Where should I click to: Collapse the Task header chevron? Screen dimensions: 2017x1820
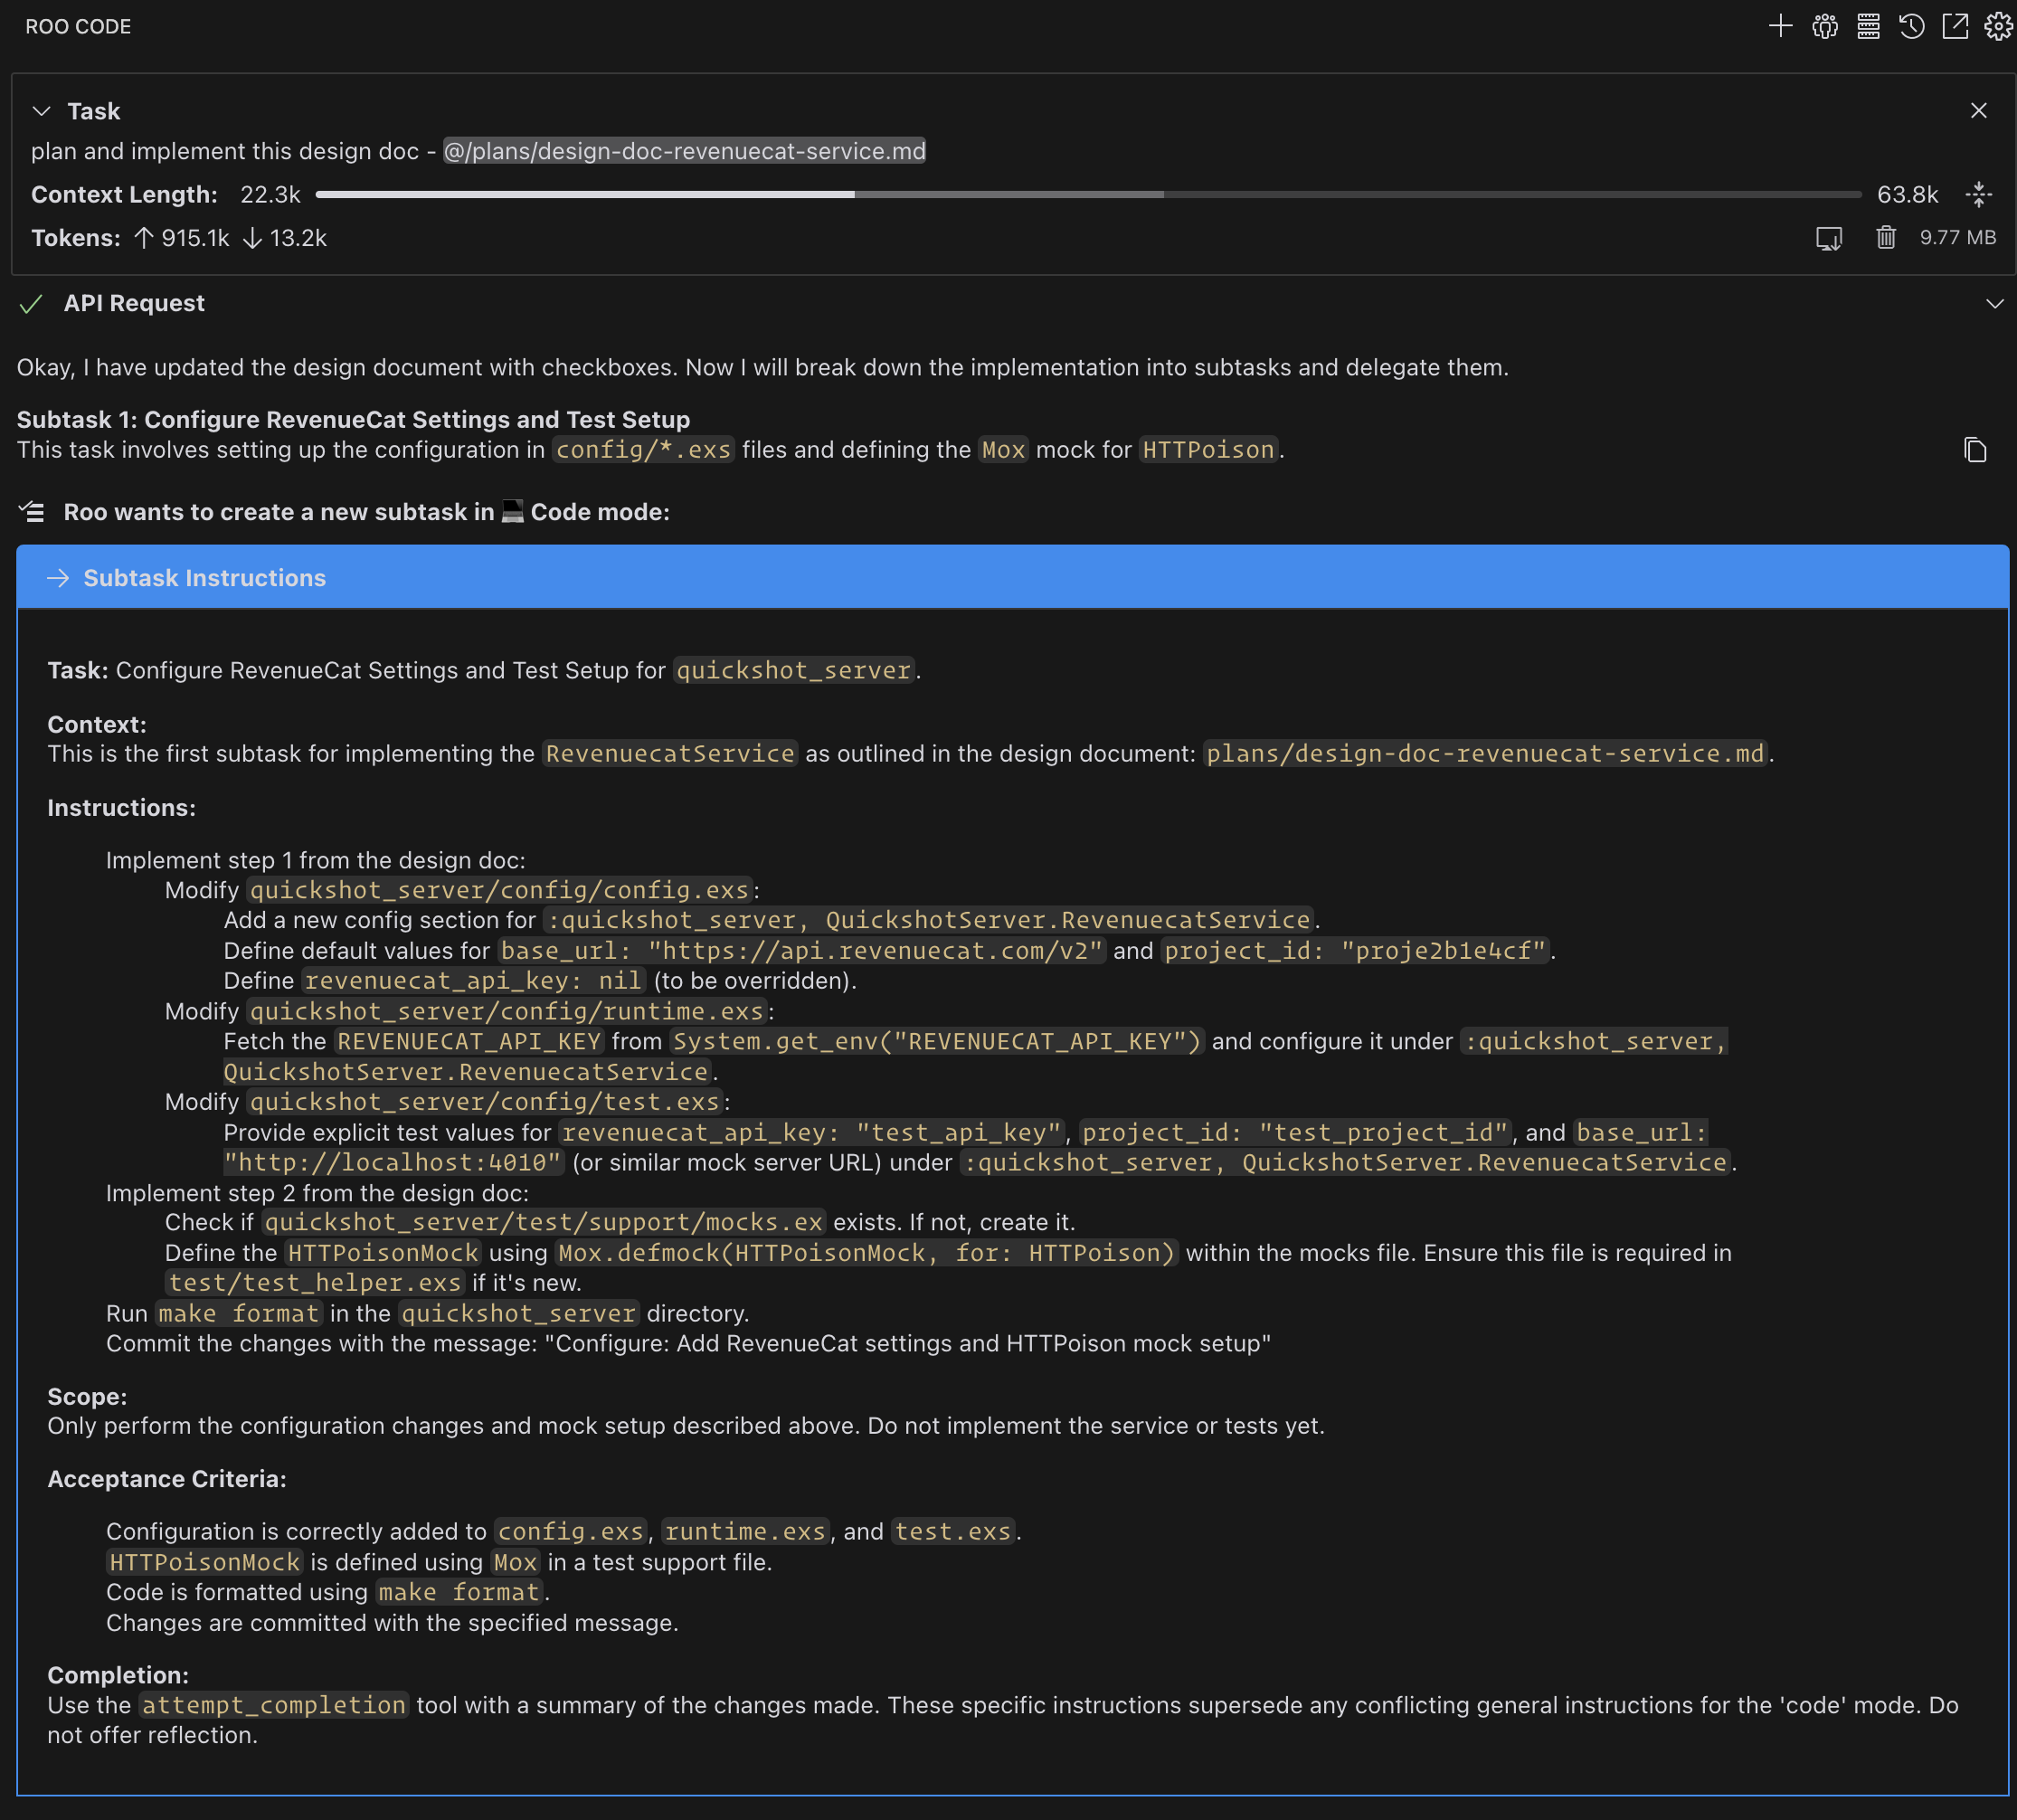pos(41,111)
